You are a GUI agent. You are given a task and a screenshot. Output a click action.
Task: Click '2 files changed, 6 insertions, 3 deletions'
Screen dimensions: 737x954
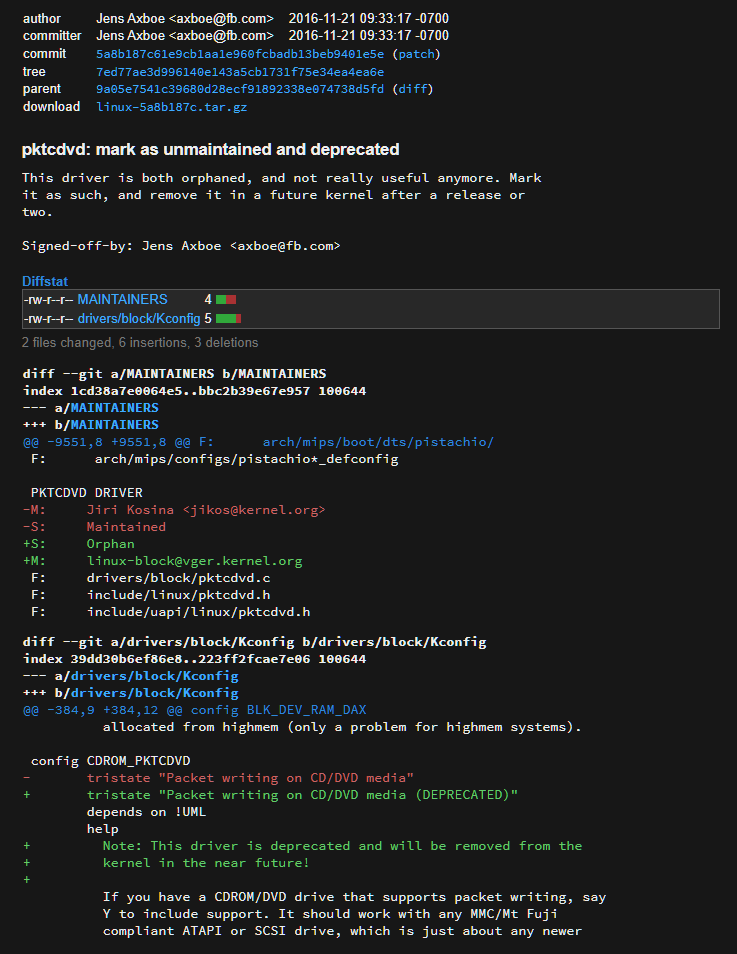pyautogui.click(x=140, y=343)
